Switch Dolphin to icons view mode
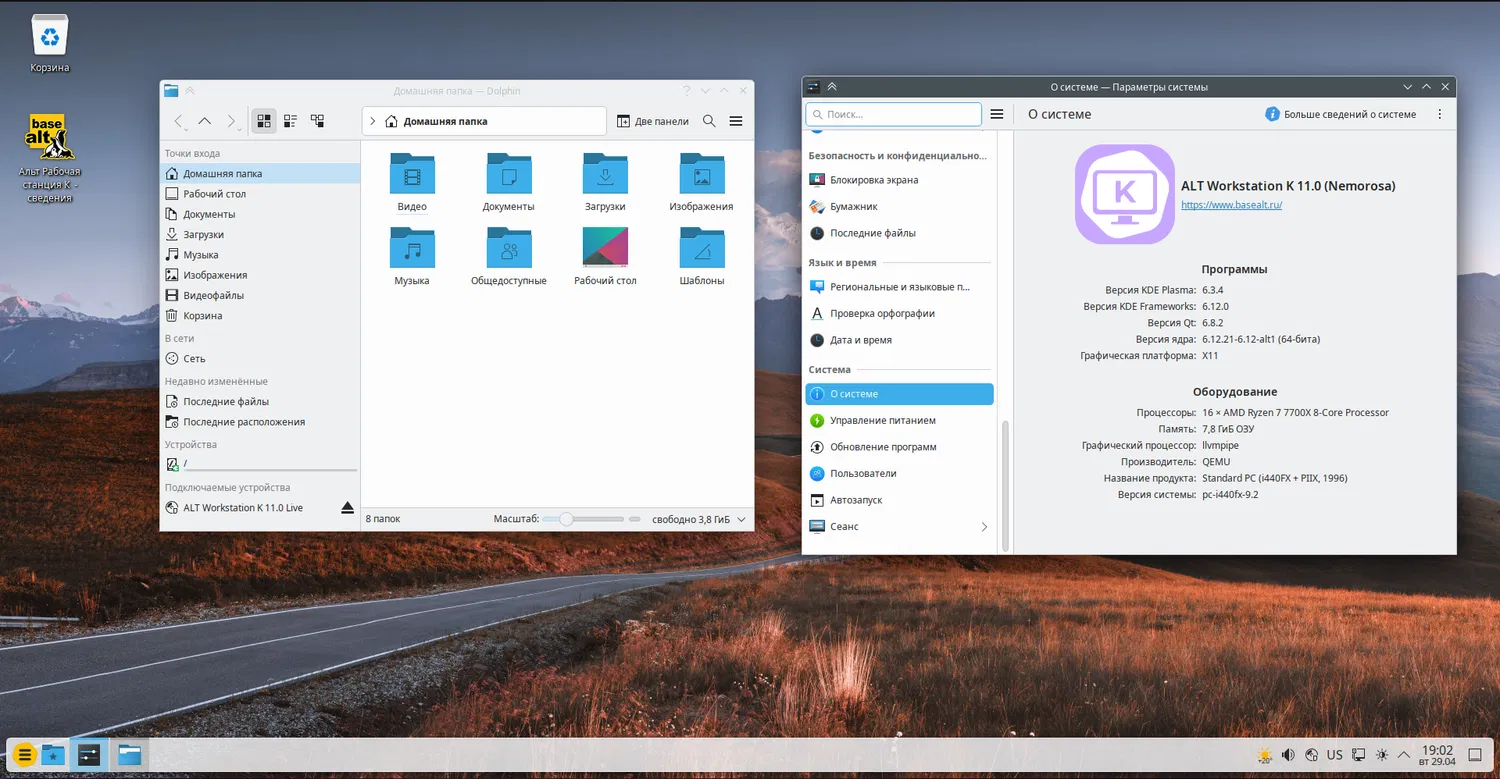This screenshot has width=1500, height=779. tap(264, 121)
